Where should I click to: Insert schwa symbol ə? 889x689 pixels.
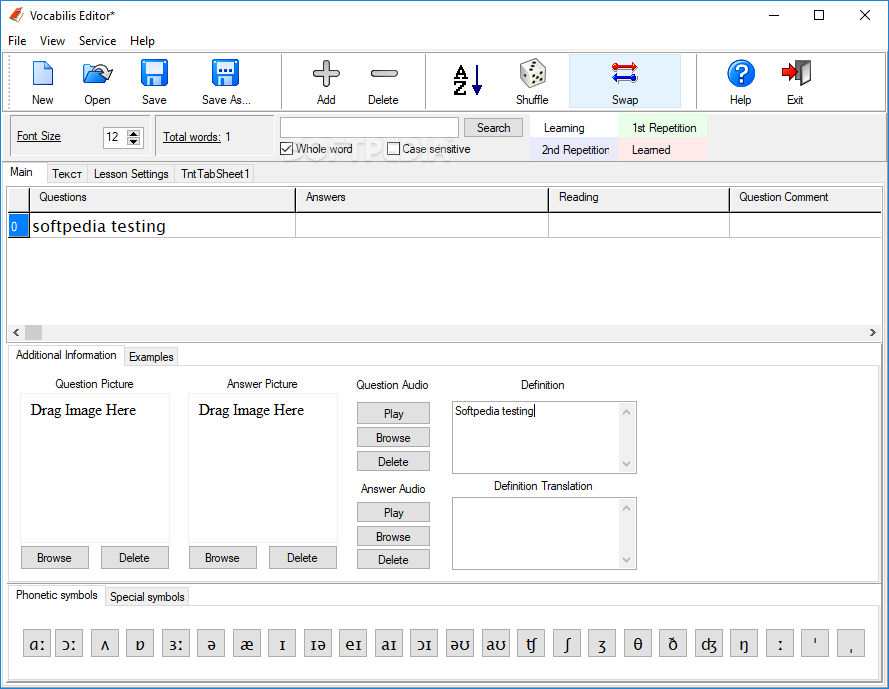coord(211,644)
